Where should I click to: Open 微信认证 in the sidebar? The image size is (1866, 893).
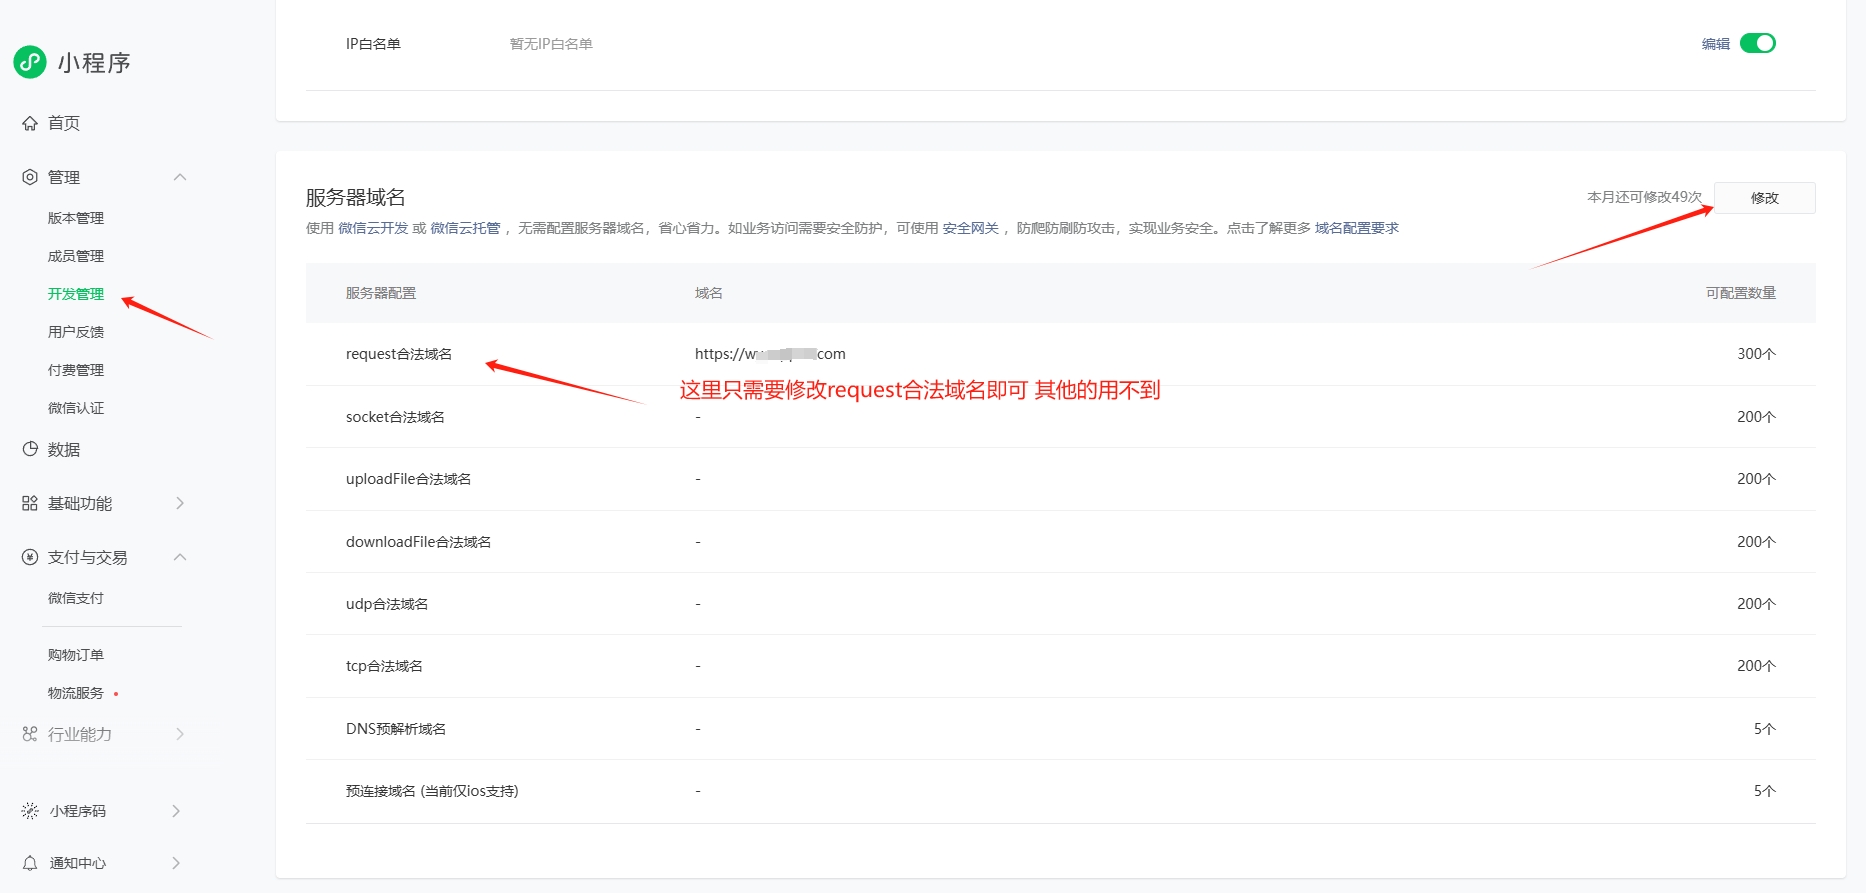76,408
